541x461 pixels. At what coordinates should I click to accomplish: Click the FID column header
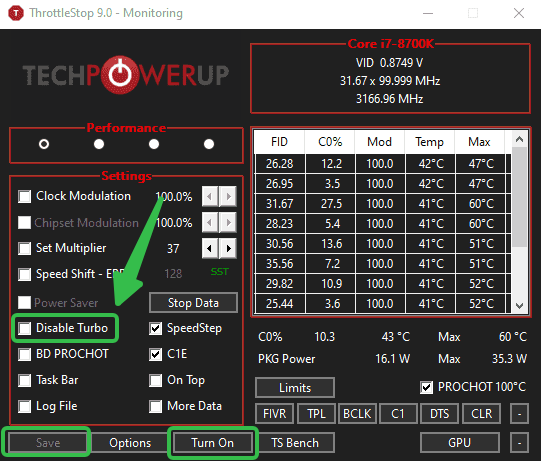tap(279, 142)
